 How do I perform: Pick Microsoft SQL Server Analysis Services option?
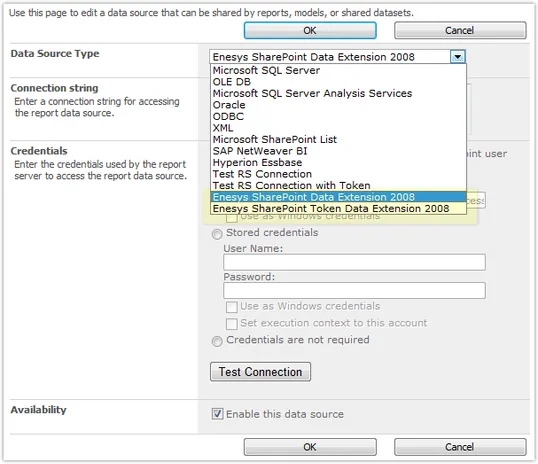(x=338, y=93)
